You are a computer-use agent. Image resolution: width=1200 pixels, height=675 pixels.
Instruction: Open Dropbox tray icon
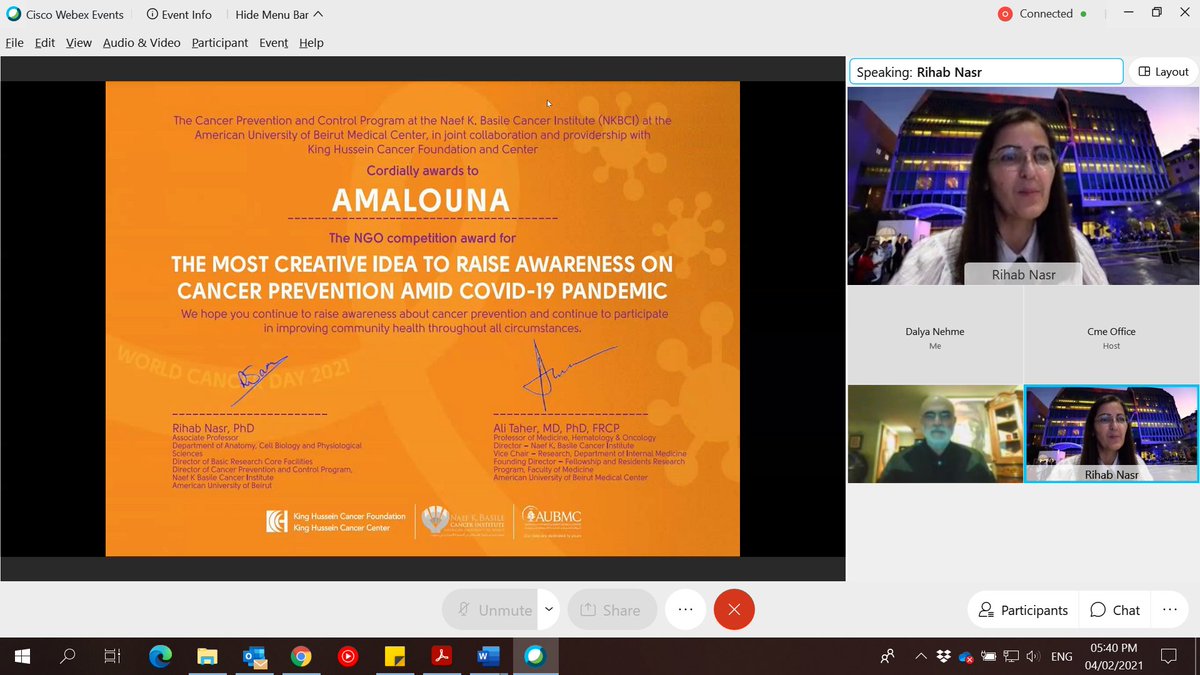pyautogui.click(x=943, y=657)
